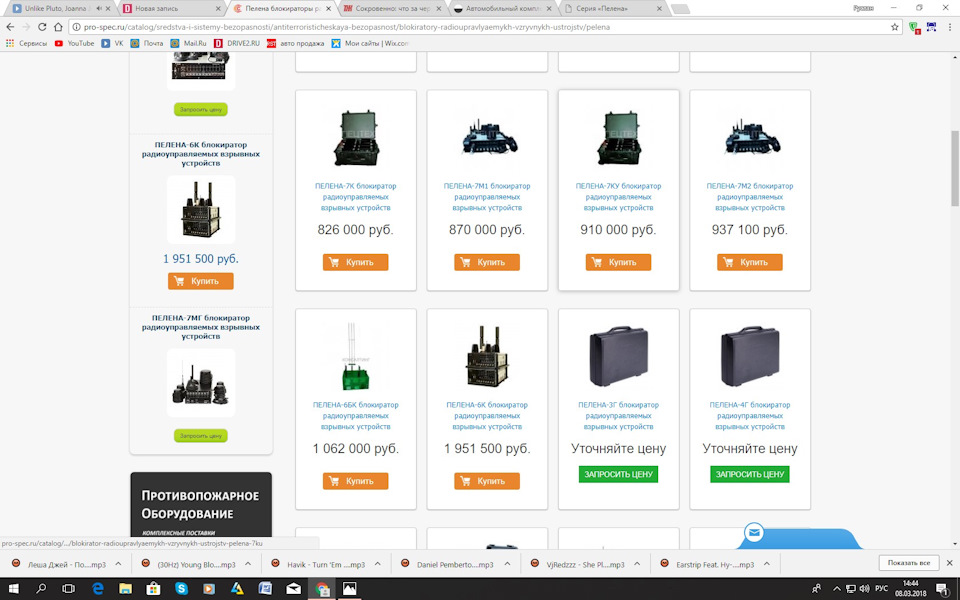Expand Daniel Pemberto mp3 download options
This screenshot has width=960, height=600.
(x=508, y=564)
